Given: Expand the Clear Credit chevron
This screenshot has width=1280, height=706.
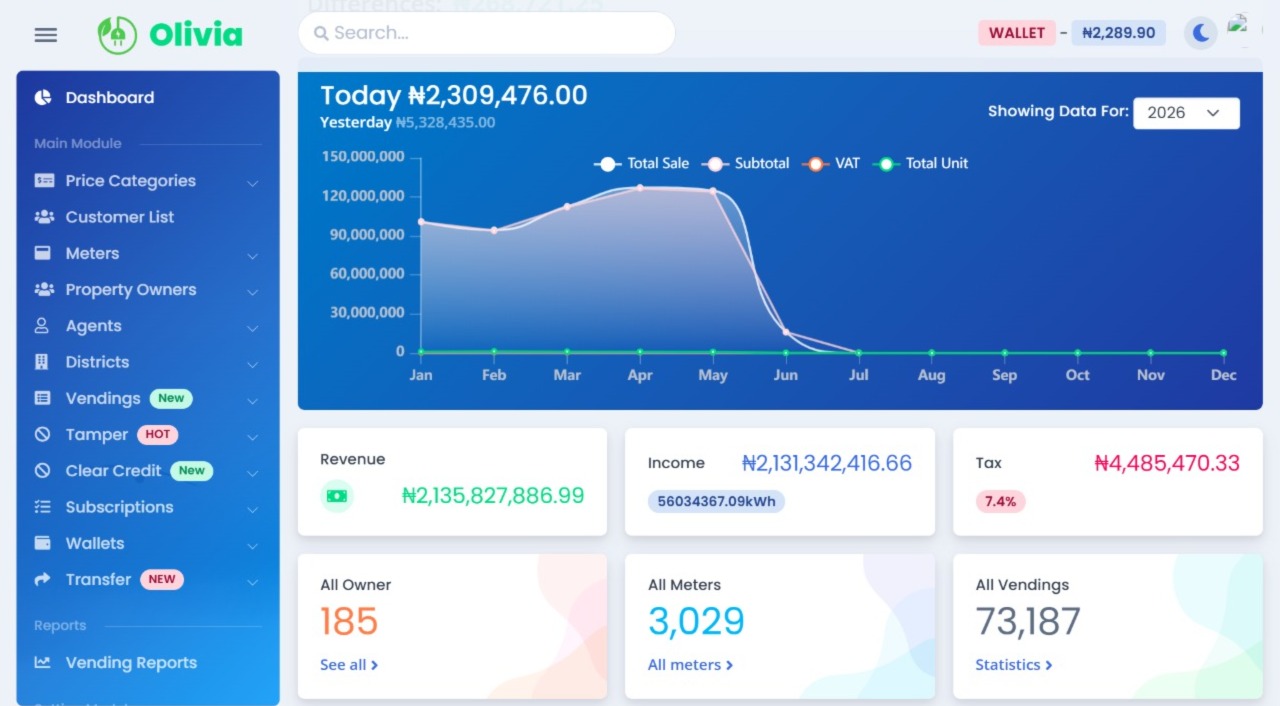Looking at the screenshot, I should 252,472.
